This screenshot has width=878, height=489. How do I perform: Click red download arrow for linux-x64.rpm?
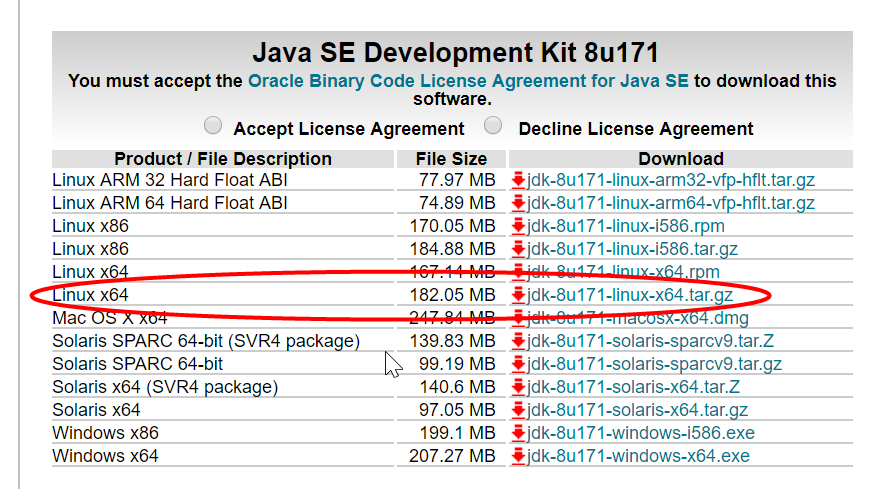coord(518,272)
